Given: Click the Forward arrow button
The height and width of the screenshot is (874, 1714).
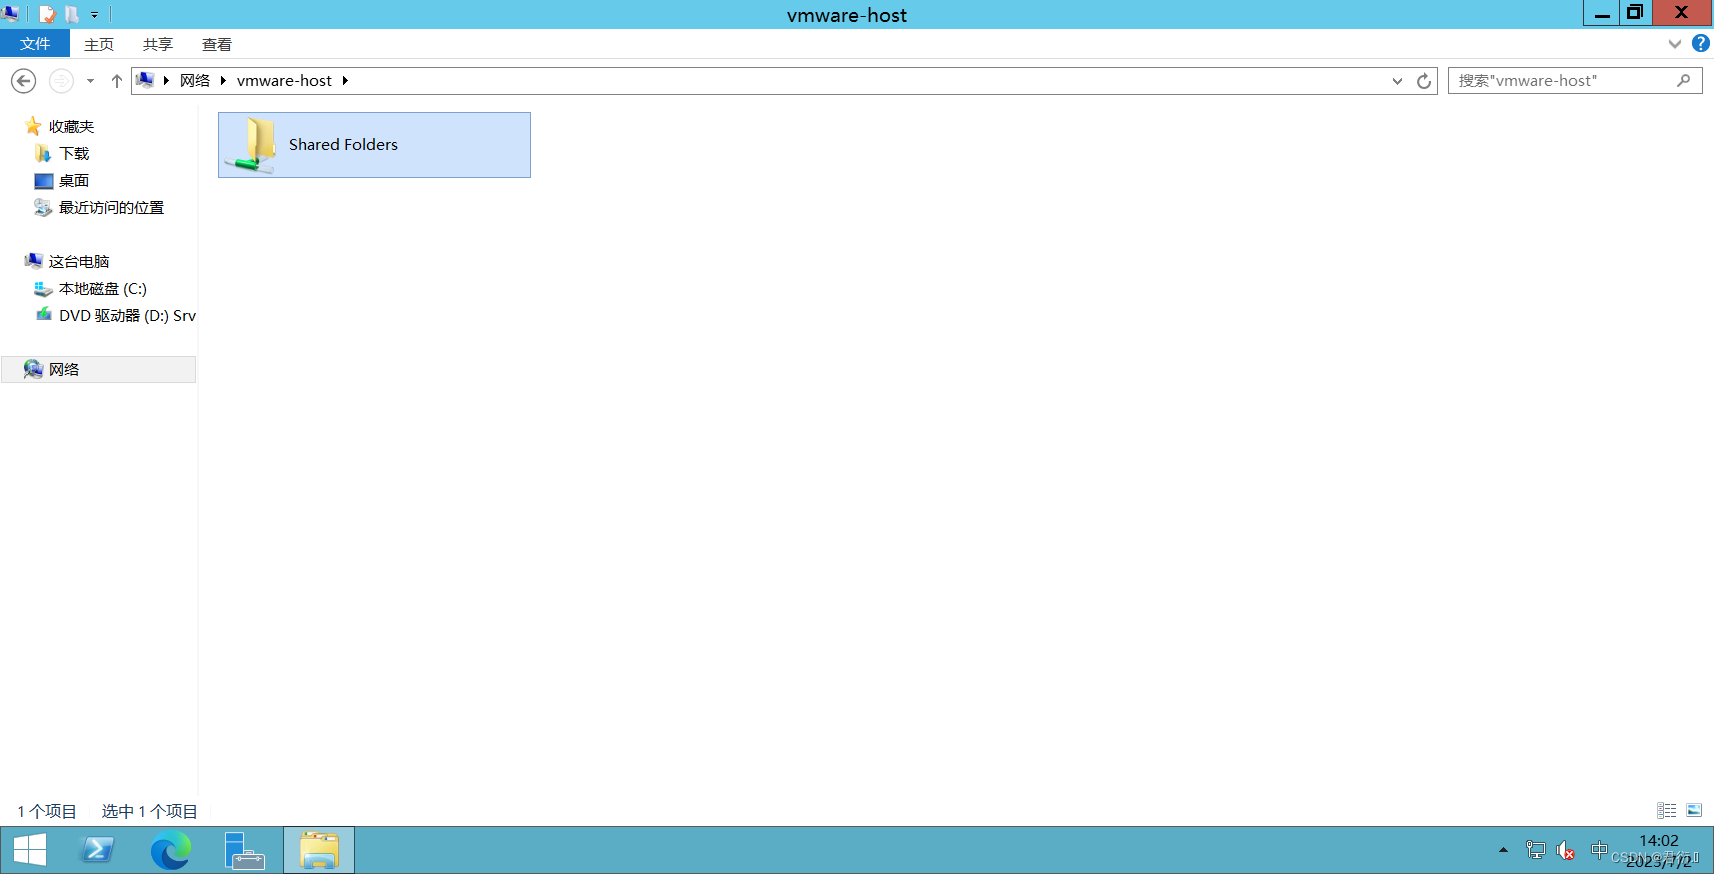Looking at the screenshot, I should tap(61, 81).
